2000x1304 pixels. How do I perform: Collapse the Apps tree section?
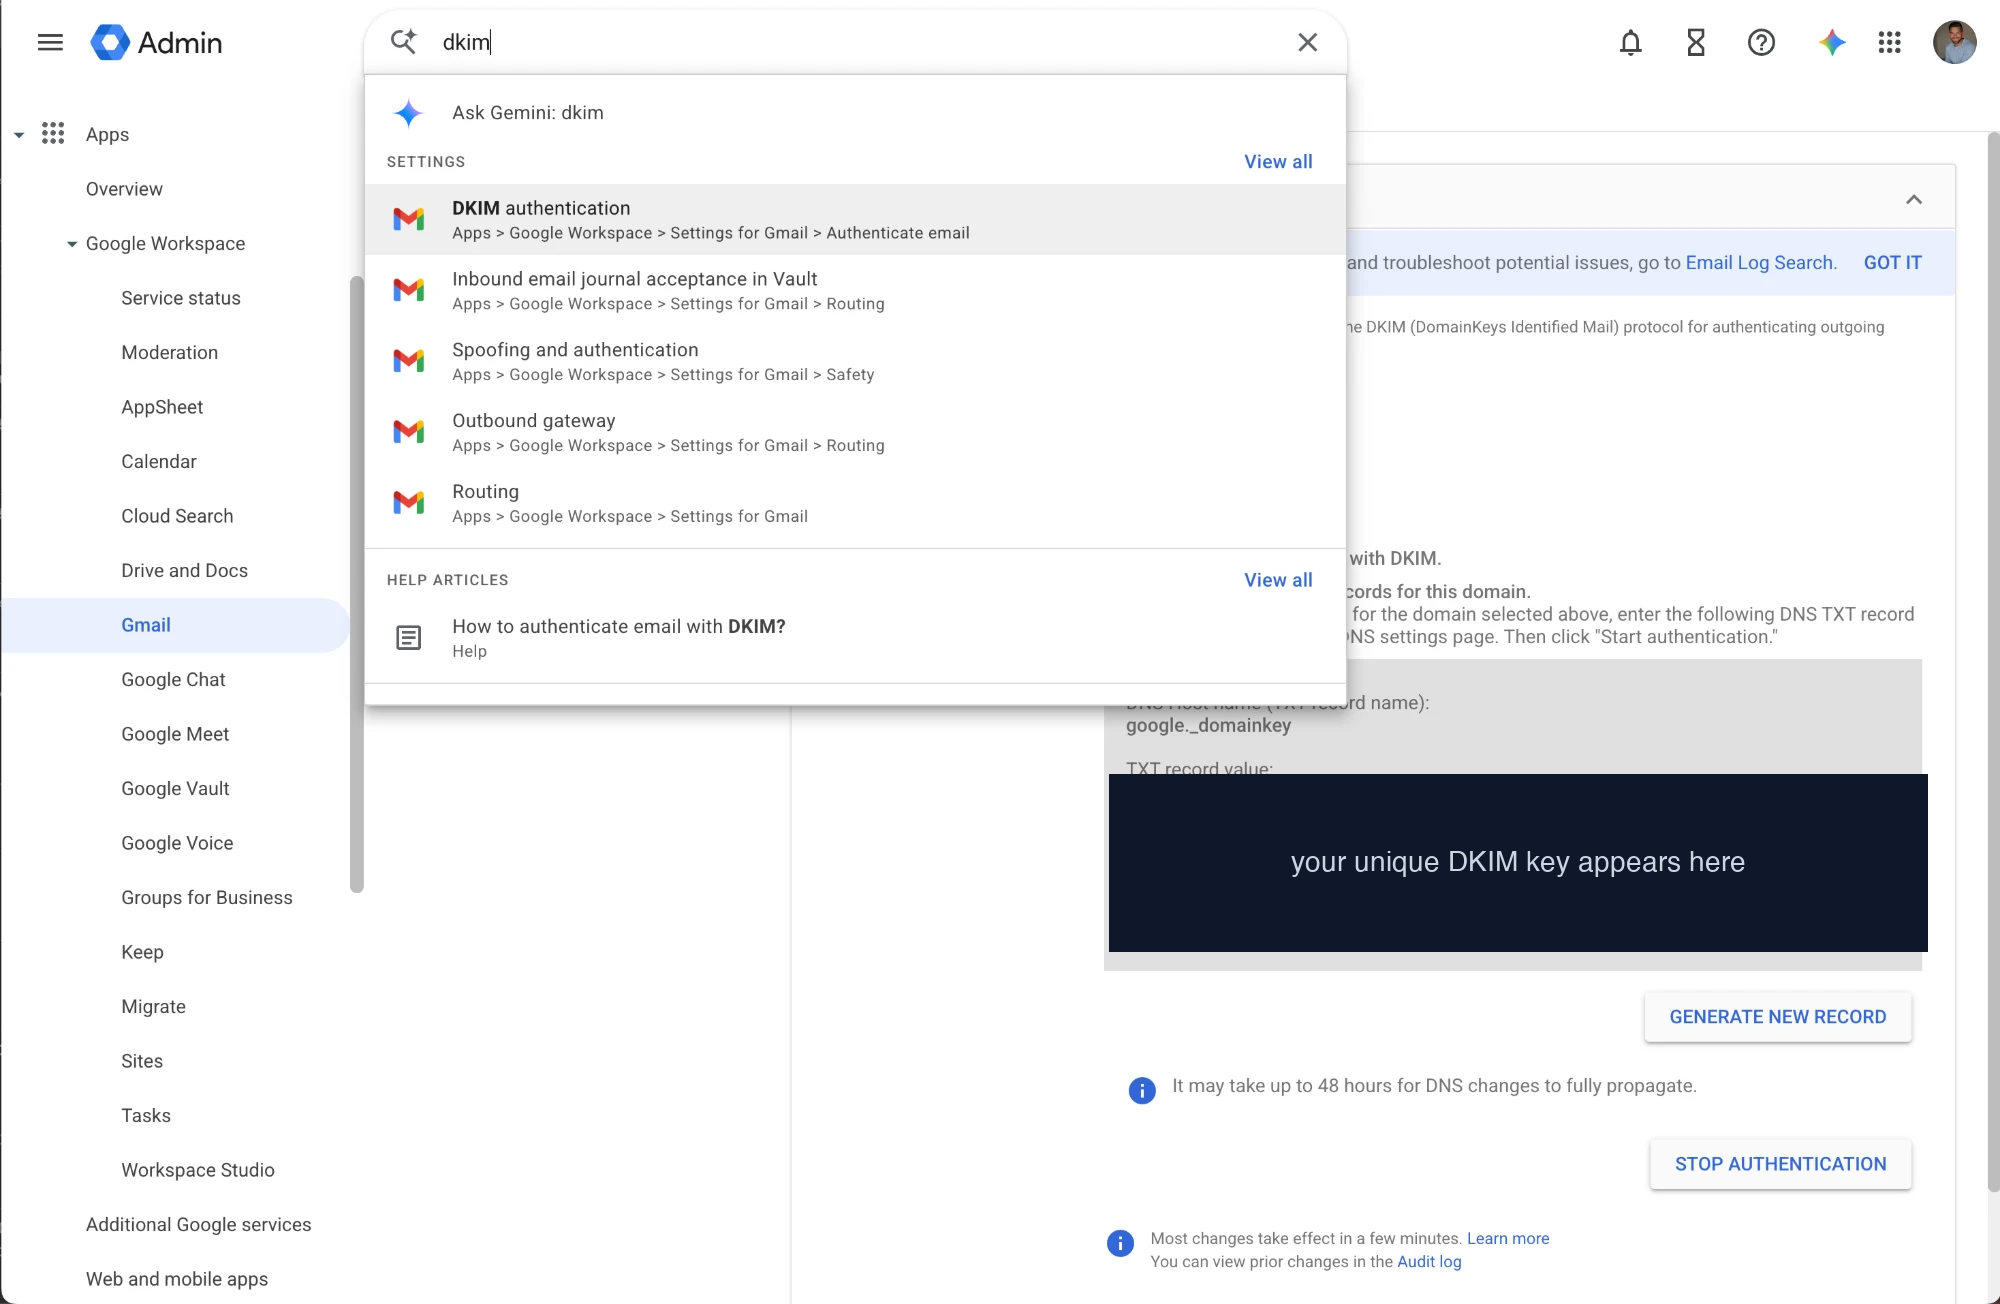[19, 135]
